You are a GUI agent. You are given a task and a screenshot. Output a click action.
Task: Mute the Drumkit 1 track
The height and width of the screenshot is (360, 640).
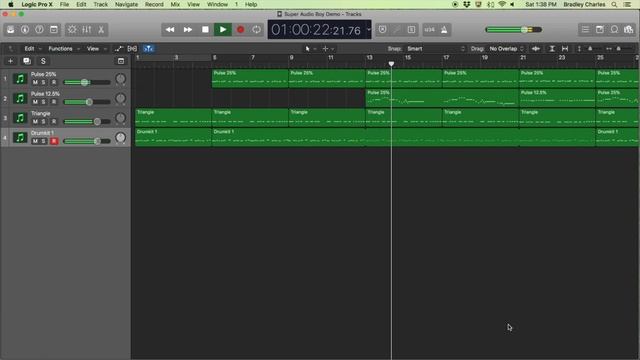(x=35, y=141)
